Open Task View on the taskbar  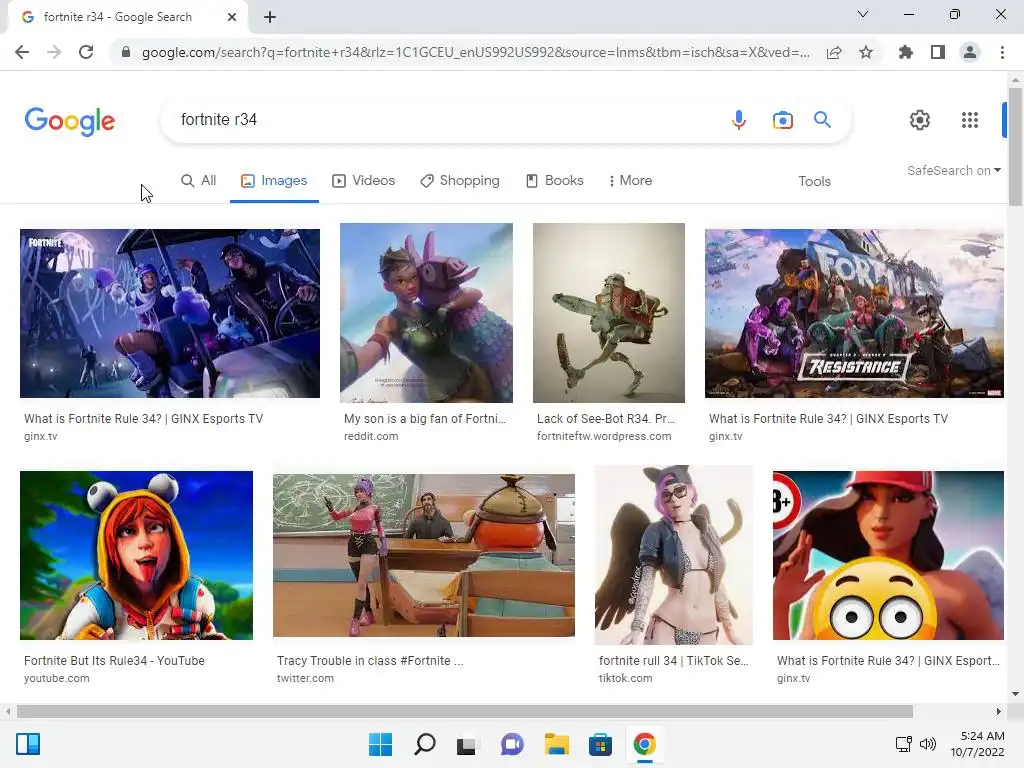(x=467, y=744)
